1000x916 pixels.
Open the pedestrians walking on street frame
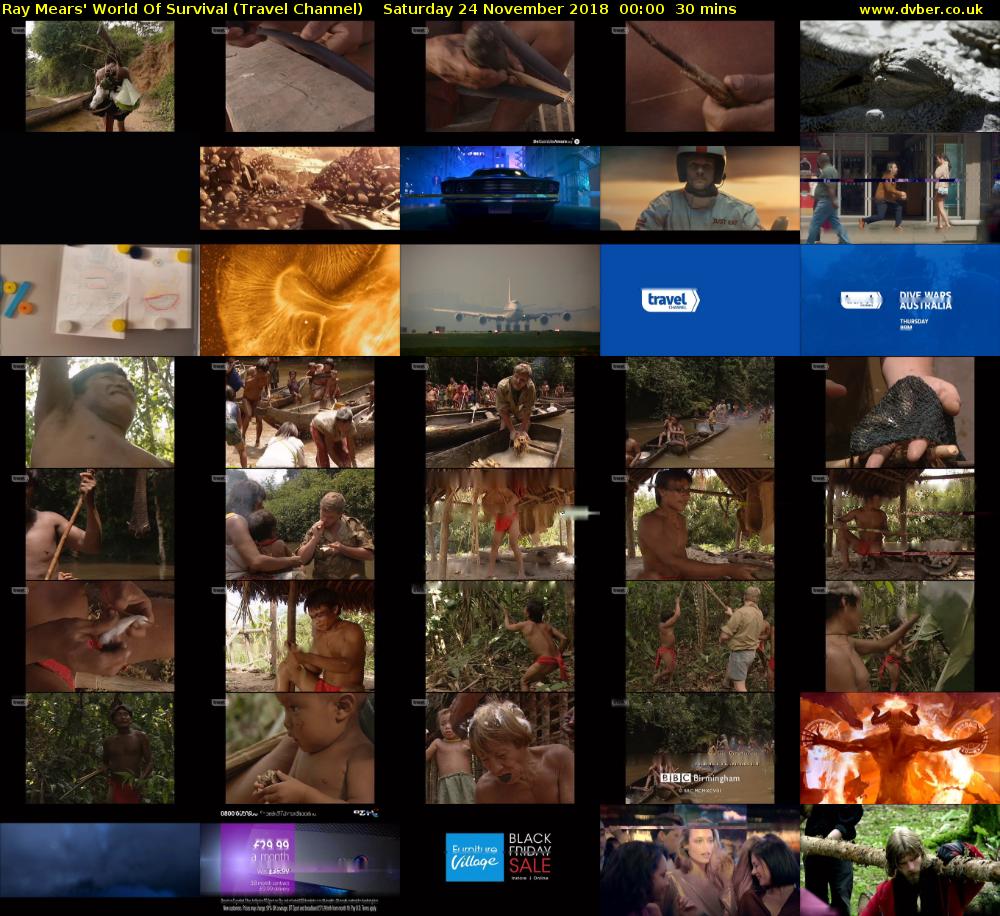[x=900, y=188]
